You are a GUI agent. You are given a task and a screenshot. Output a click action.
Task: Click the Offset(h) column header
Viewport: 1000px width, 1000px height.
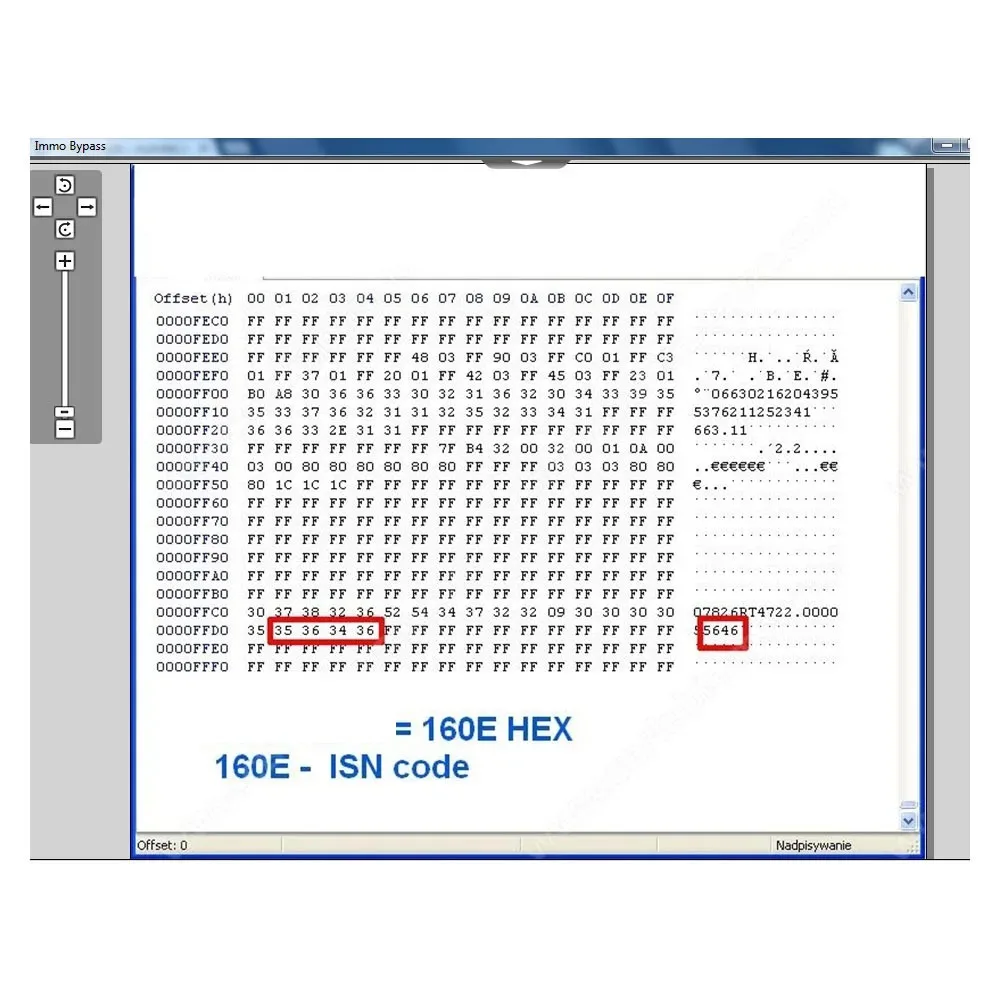click(x=193, y=298)
